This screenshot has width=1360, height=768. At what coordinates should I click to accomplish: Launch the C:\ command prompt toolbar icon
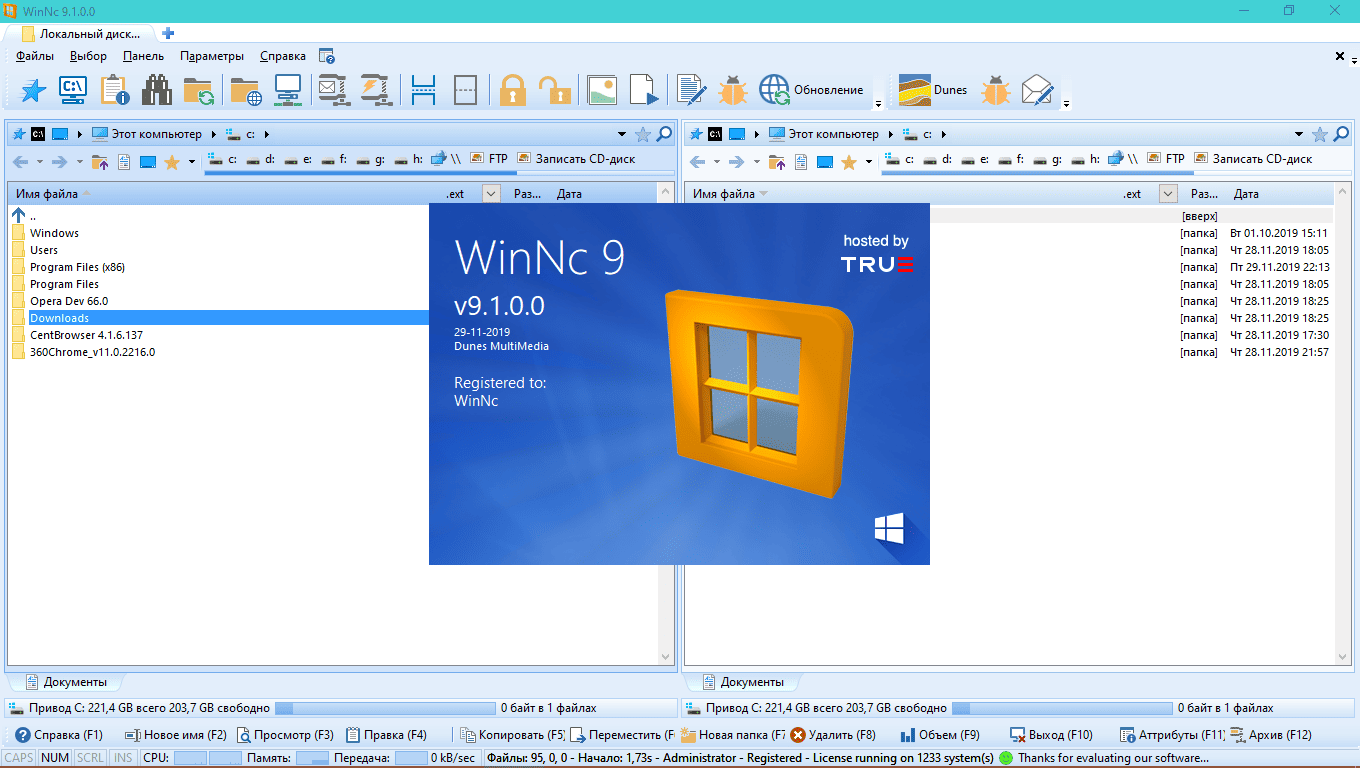click(x=73, y=90)
